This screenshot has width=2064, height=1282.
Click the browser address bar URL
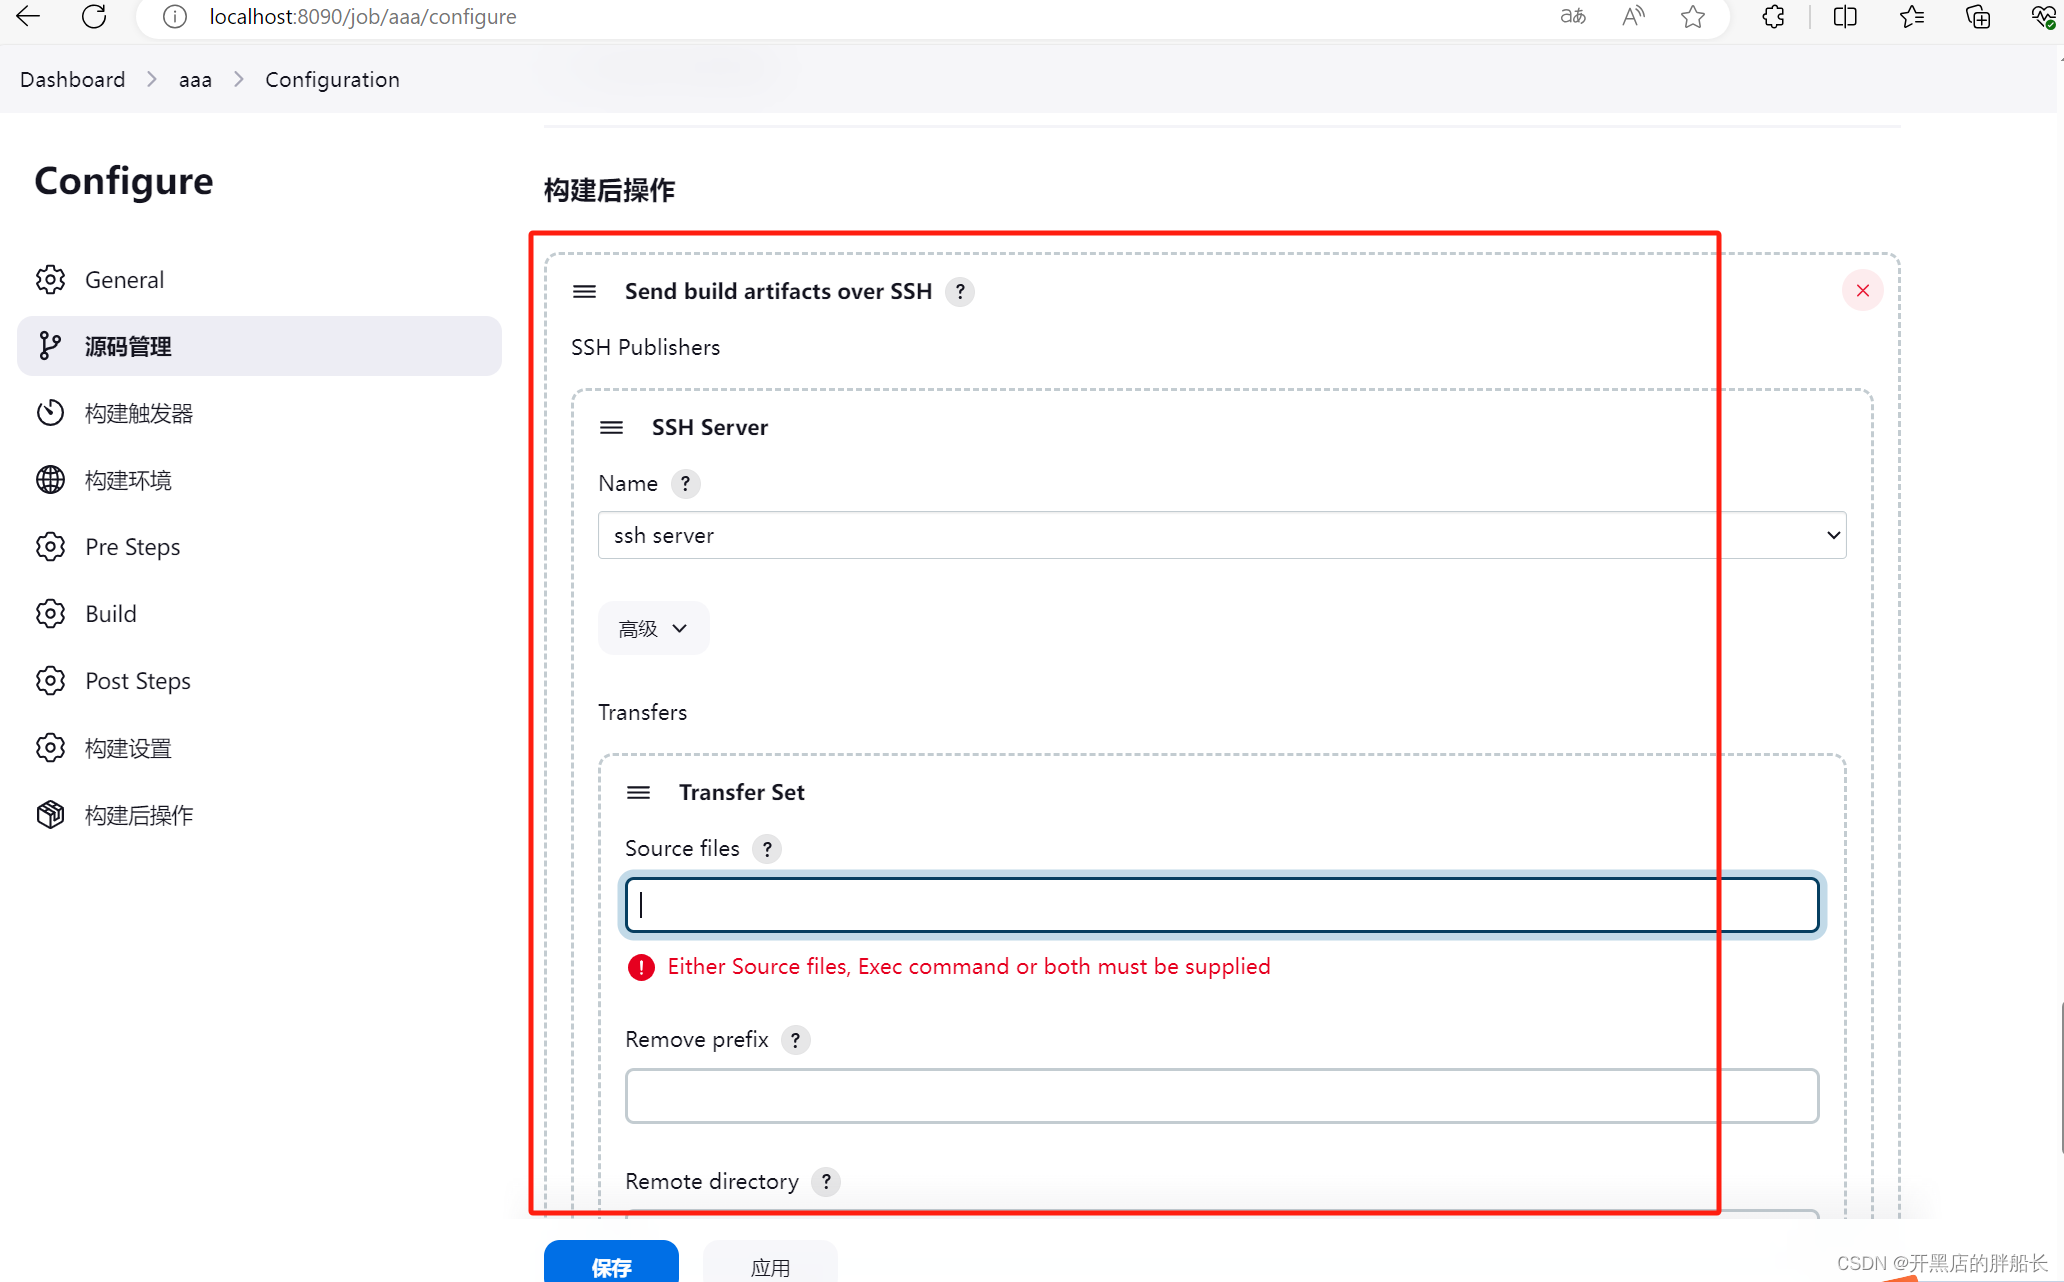[363, 17]
